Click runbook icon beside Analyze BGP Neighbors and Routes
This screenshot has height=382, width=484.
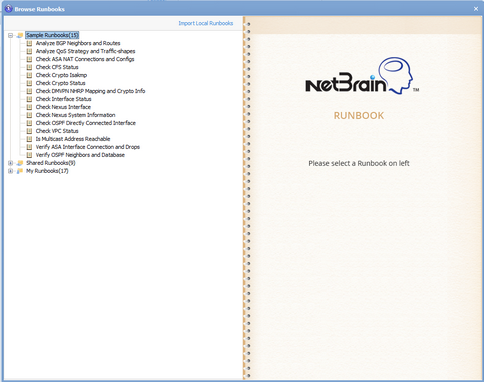29,43
